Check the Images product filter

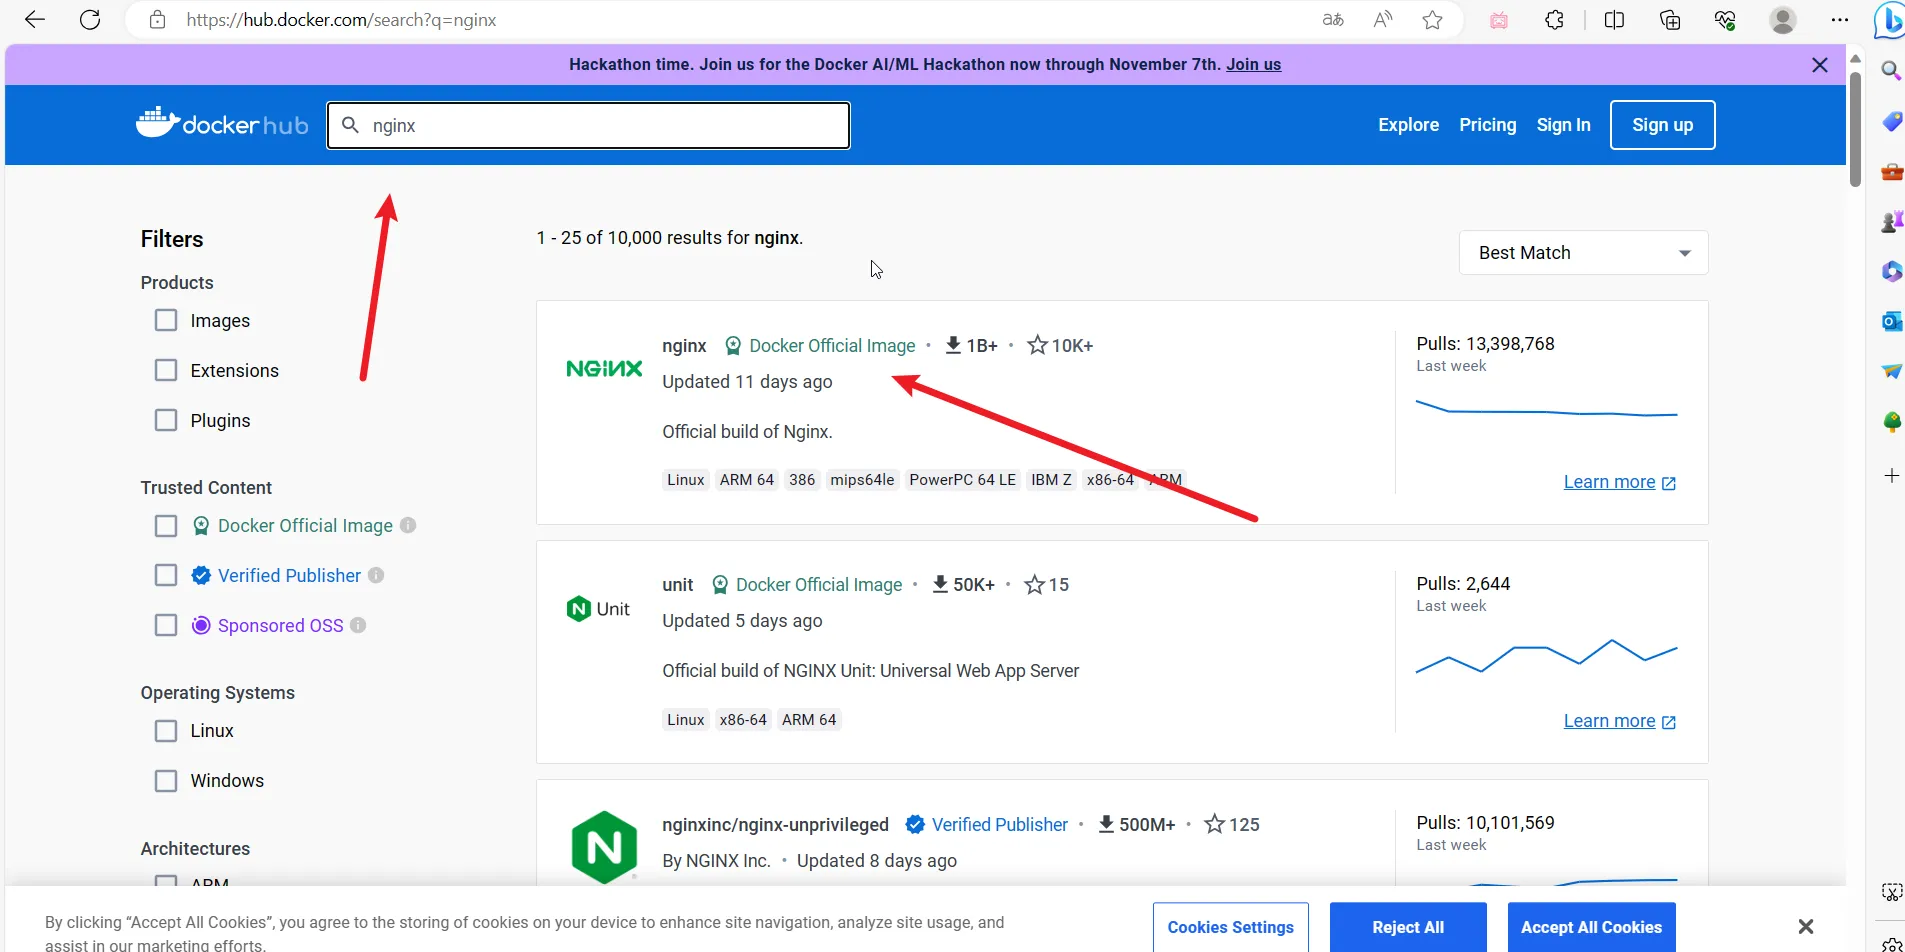click(166, 320)
